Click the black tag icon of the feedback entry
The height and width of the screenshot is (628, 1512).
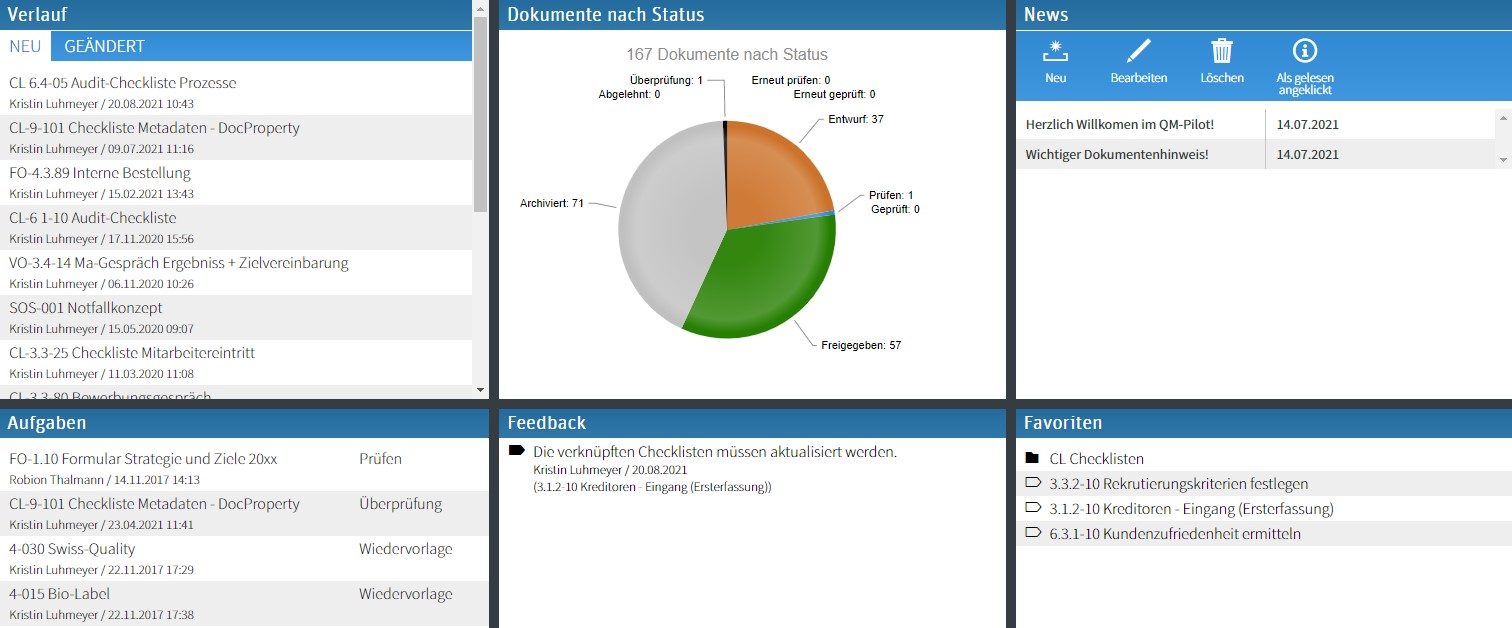click(x=517, y=451)
